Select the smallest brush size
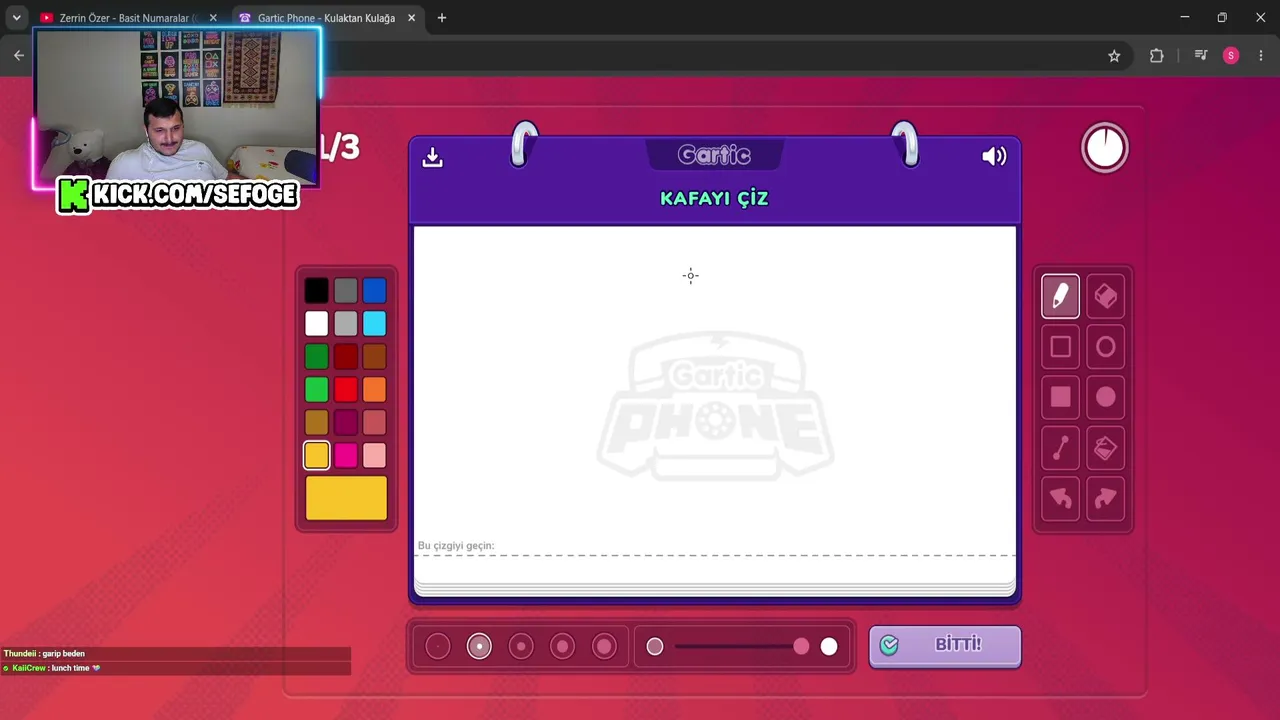This screenshot has height=720, width=1280. point(438,647)
